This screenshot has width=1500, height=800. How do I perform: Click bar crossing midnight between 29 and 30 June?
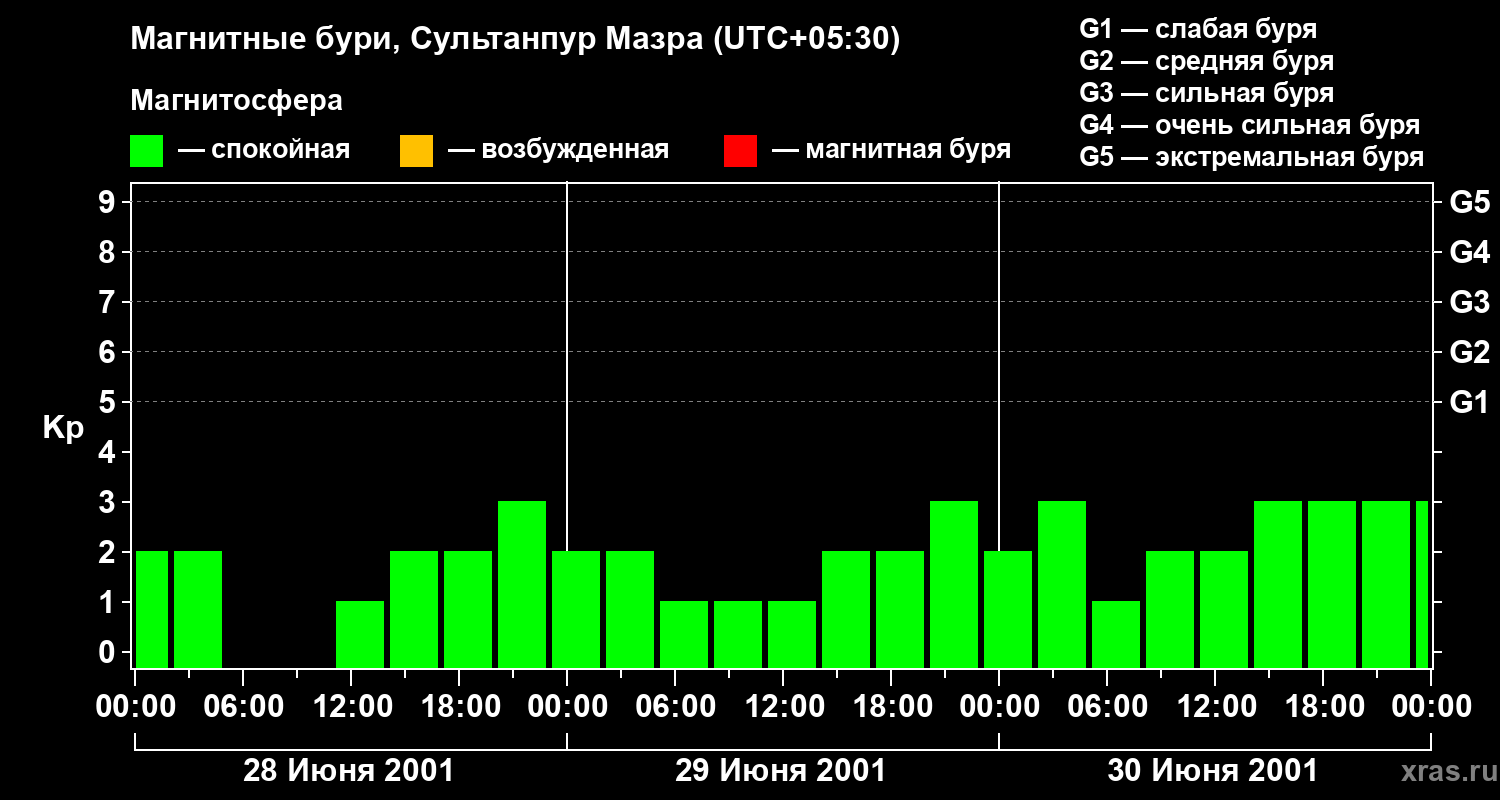(x=1008, y=609)
